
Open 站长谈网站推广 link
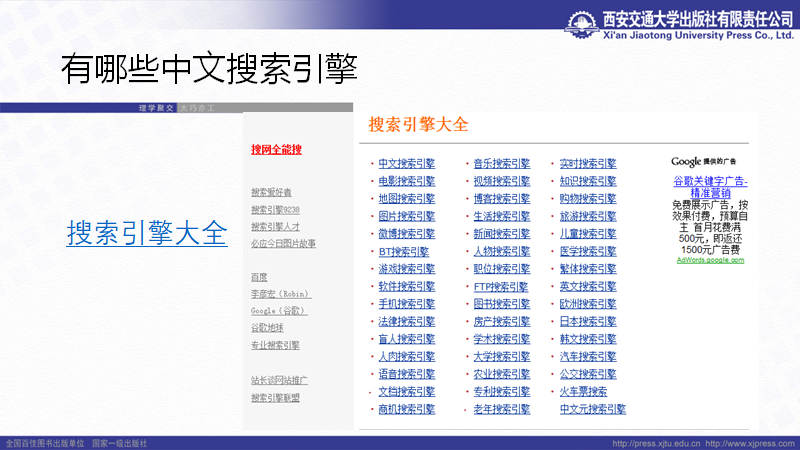[279, 380]
